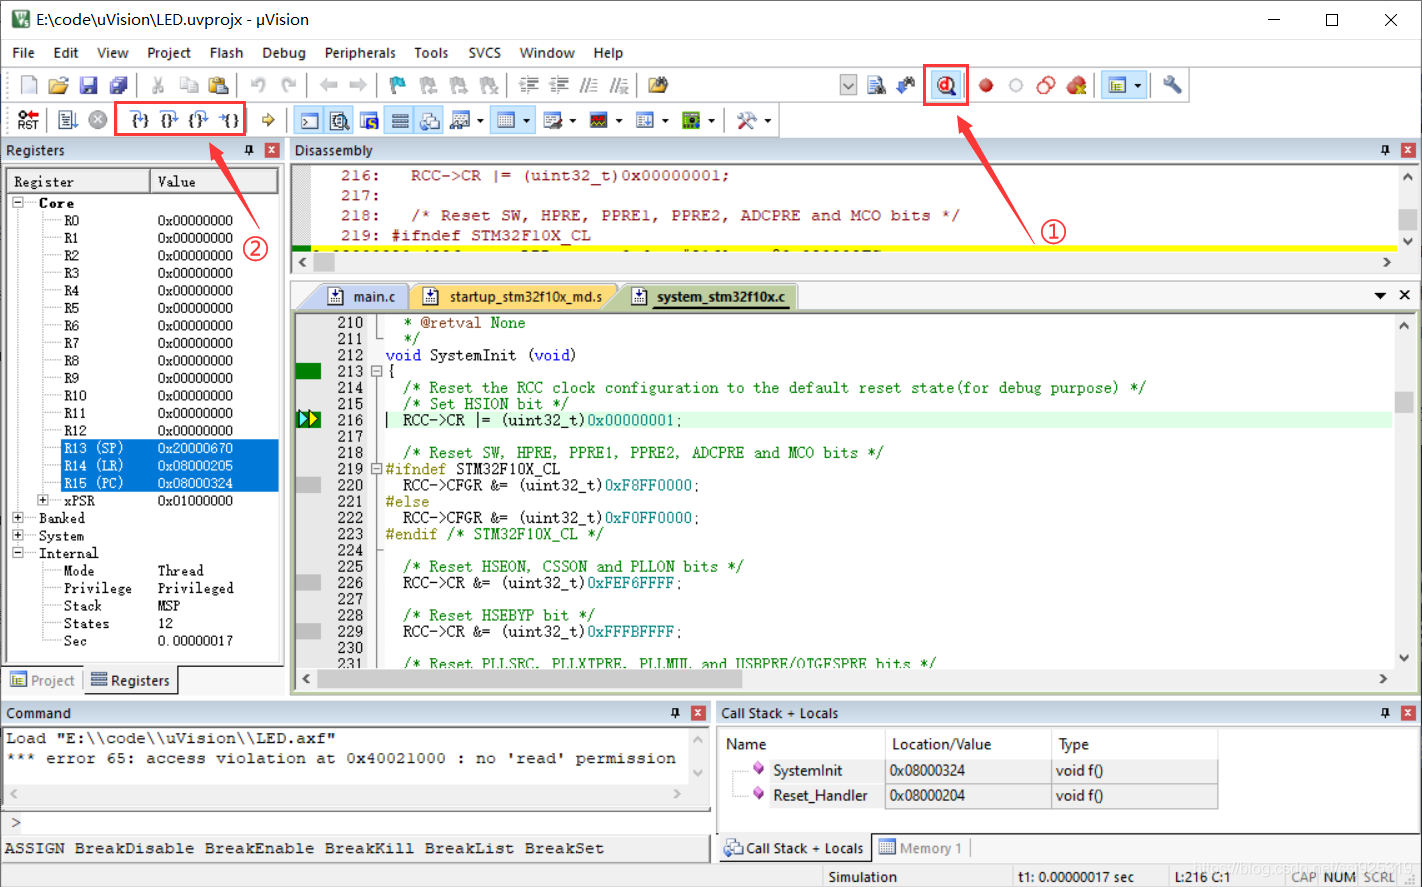Expand the xPSR register node
The image size is (1422, 887).
[x=43, y=500]
